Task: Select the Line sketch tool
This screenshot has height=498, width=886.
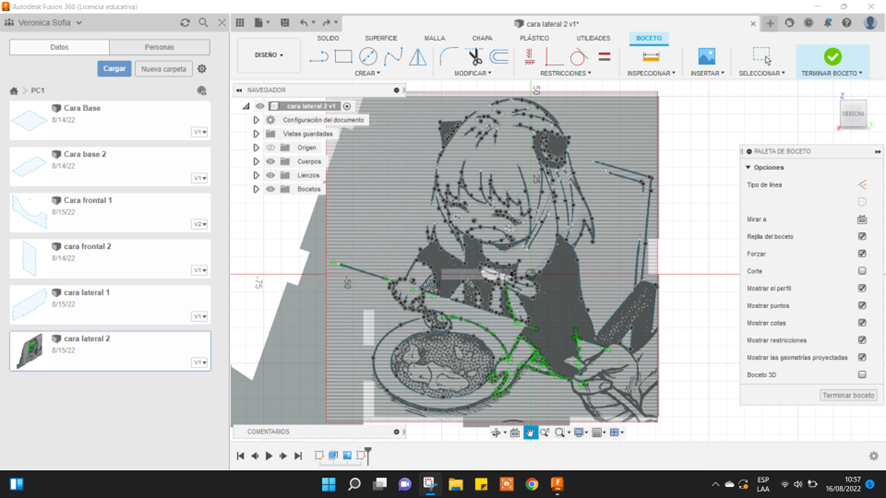Action: [319, 57]
